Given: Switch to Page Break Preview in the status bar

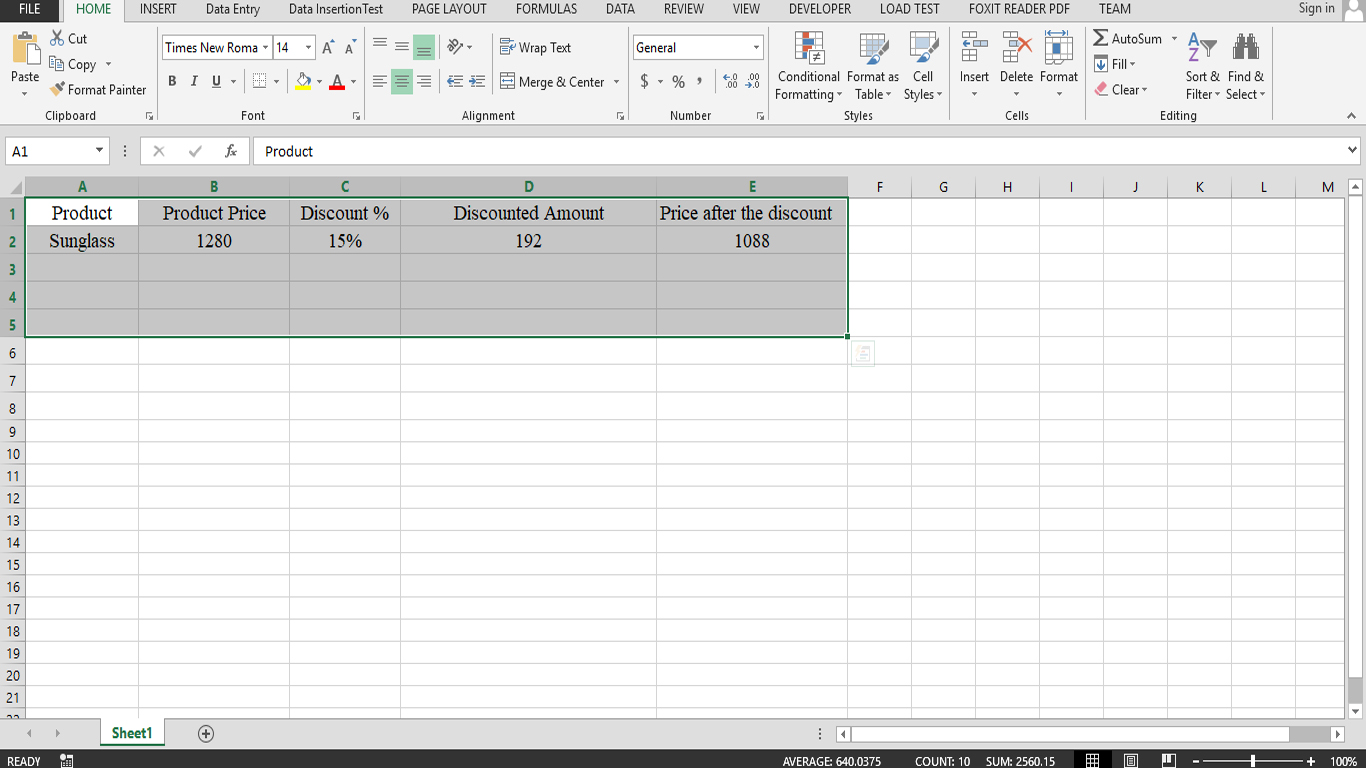Looking at the screenshot, I should 1169,761.
